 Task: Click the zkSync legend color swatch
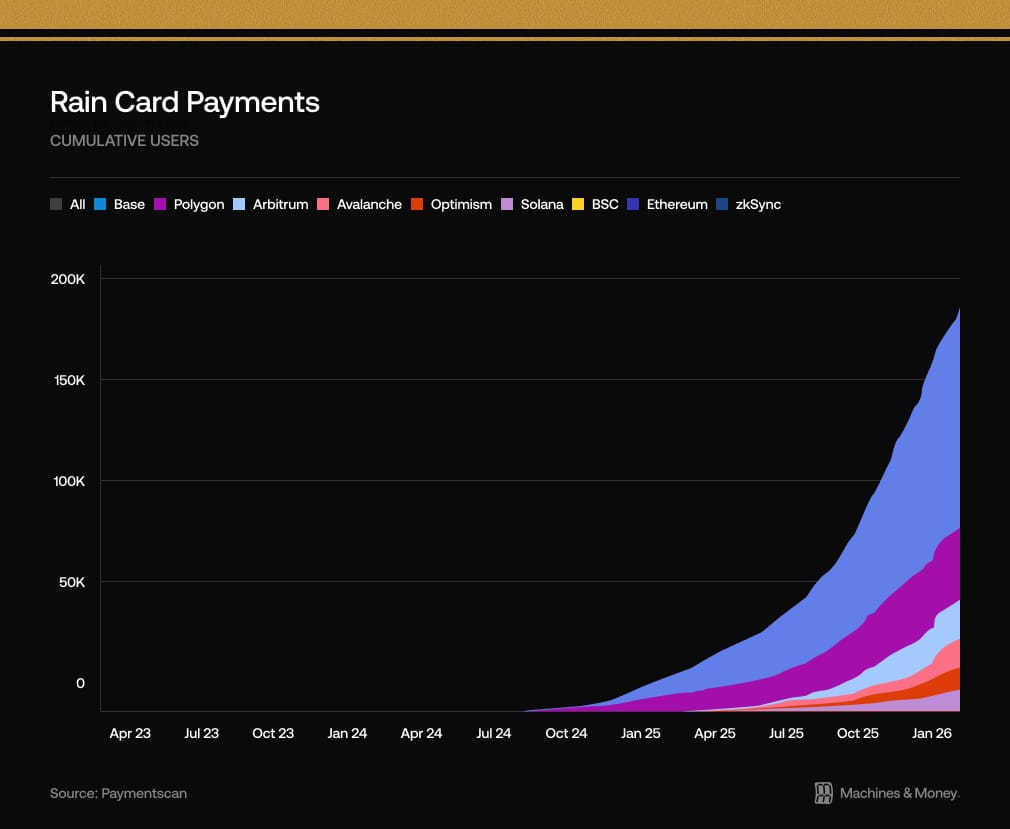[x=722, y=204]
